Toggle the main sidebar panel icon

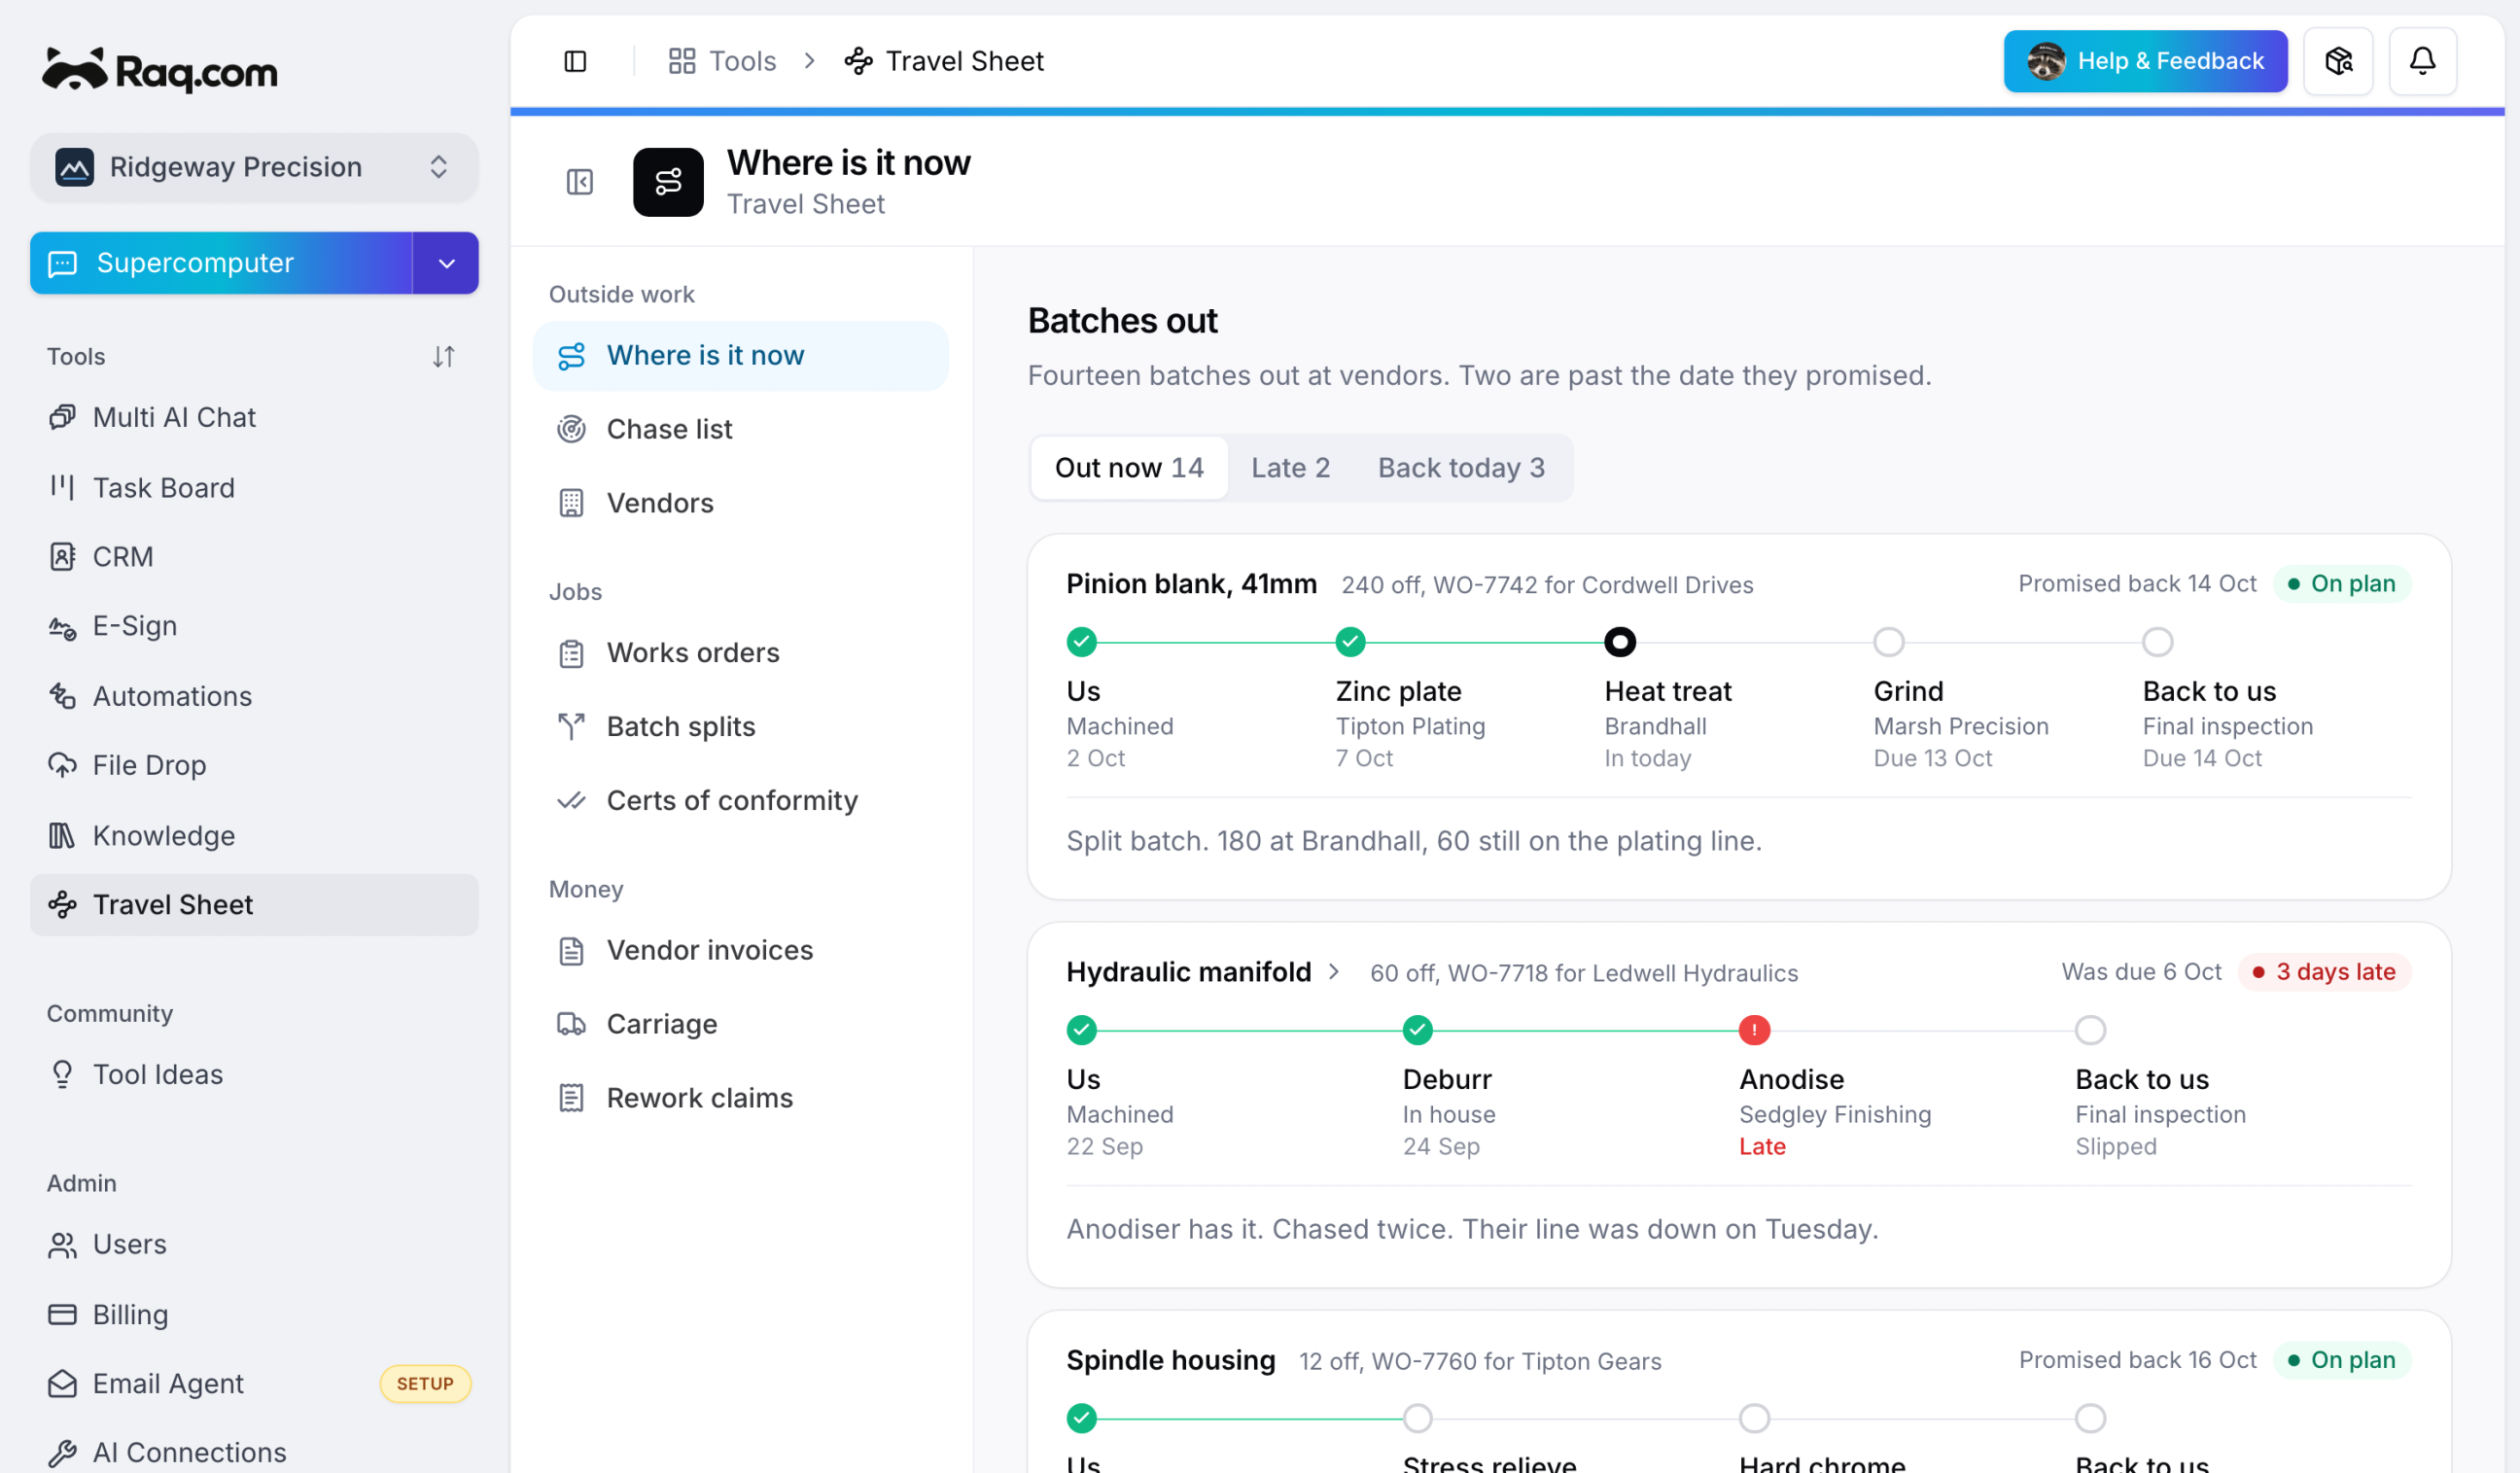click(x=575, y=61)
